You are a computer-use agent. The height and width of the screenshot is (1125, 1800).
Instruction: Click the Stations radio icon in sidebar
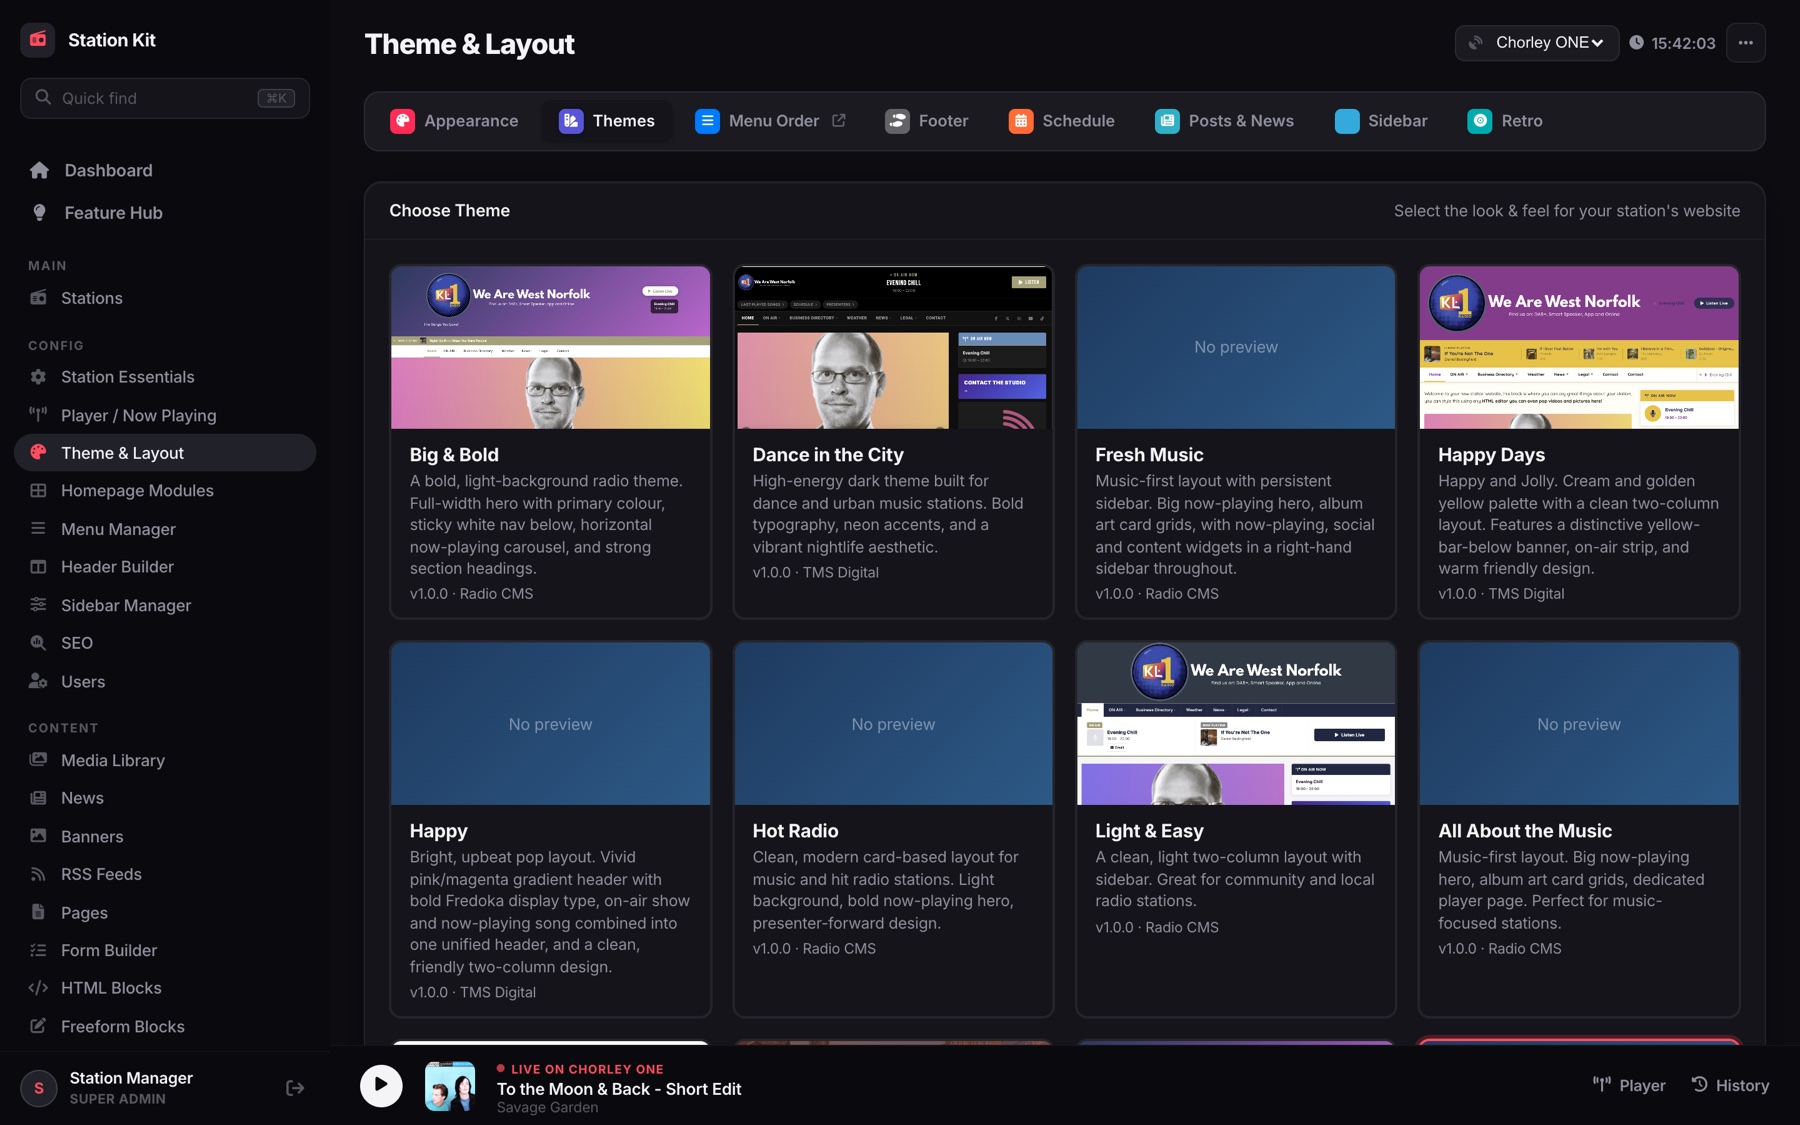38,298
